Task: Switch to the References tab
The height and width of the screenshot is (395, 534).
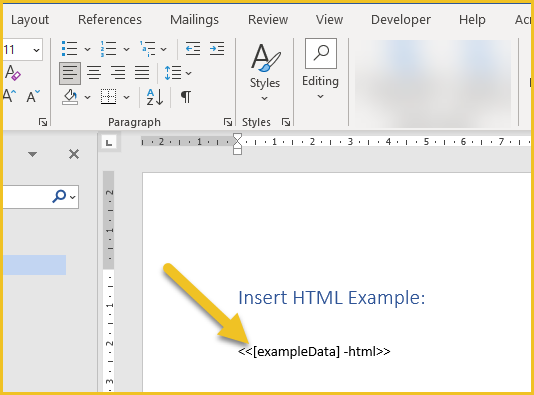Action: [110, 20]
